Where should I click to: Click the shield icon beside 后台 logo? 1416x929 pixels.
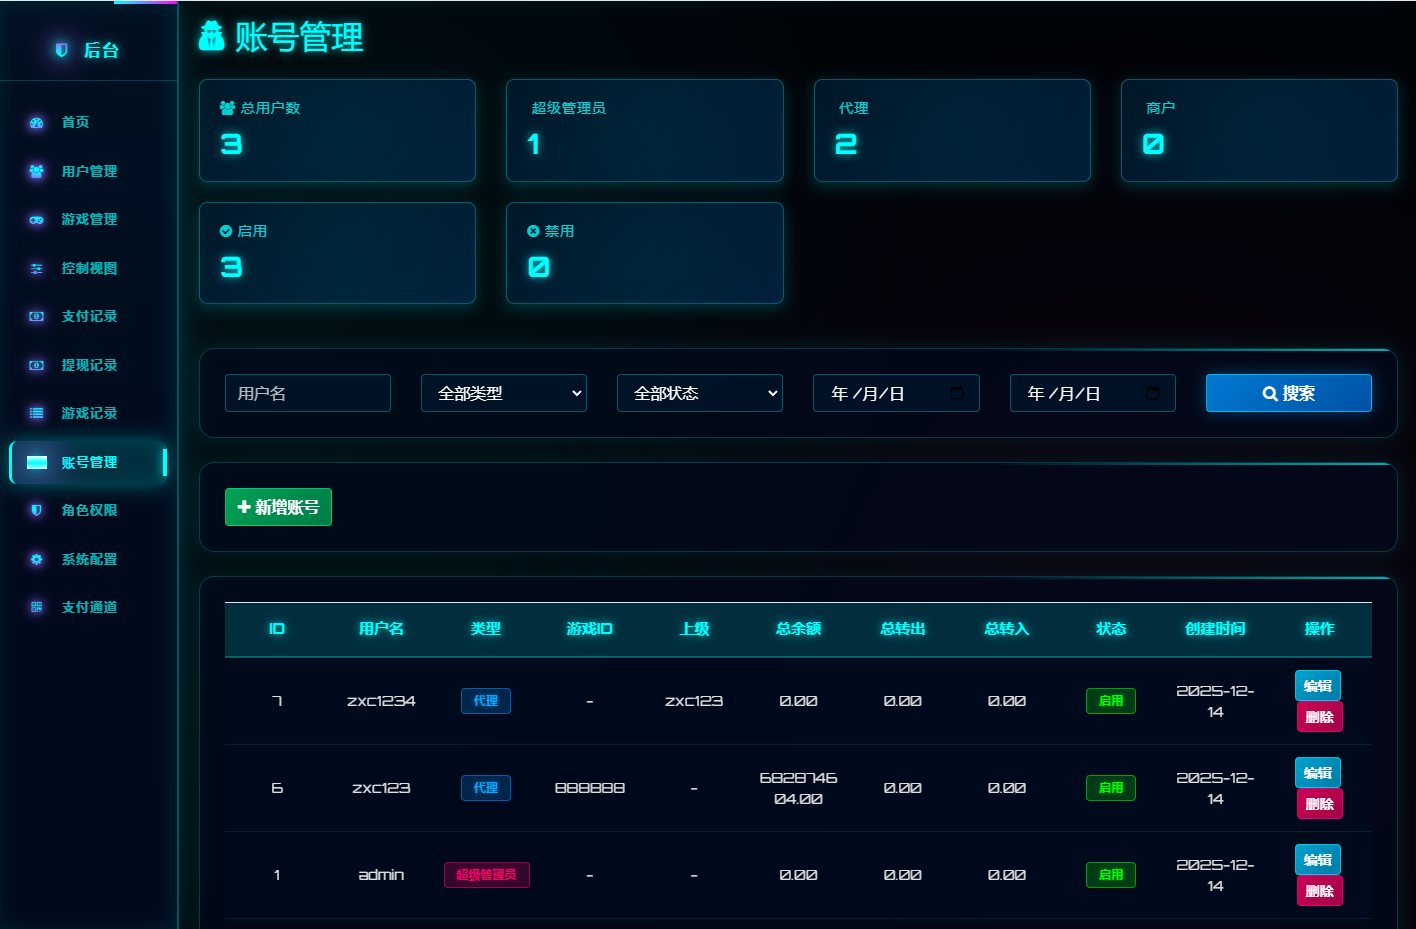click(62, 50)
